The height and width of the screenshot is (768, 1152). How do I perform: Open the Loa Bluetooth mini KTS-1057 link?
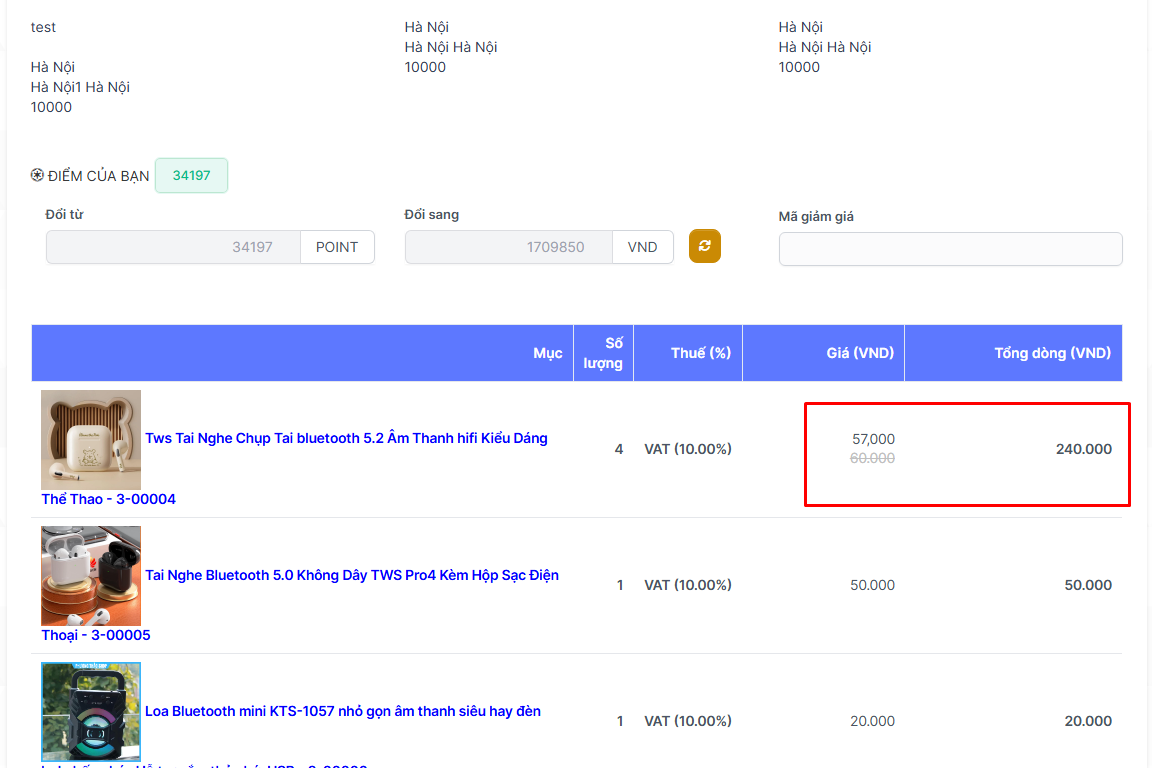pyautogui.click(x=342, y=711)
